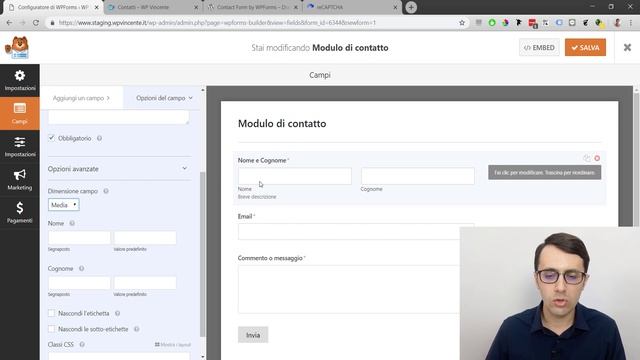Open the Marketing sidebar section

point(20,180)
